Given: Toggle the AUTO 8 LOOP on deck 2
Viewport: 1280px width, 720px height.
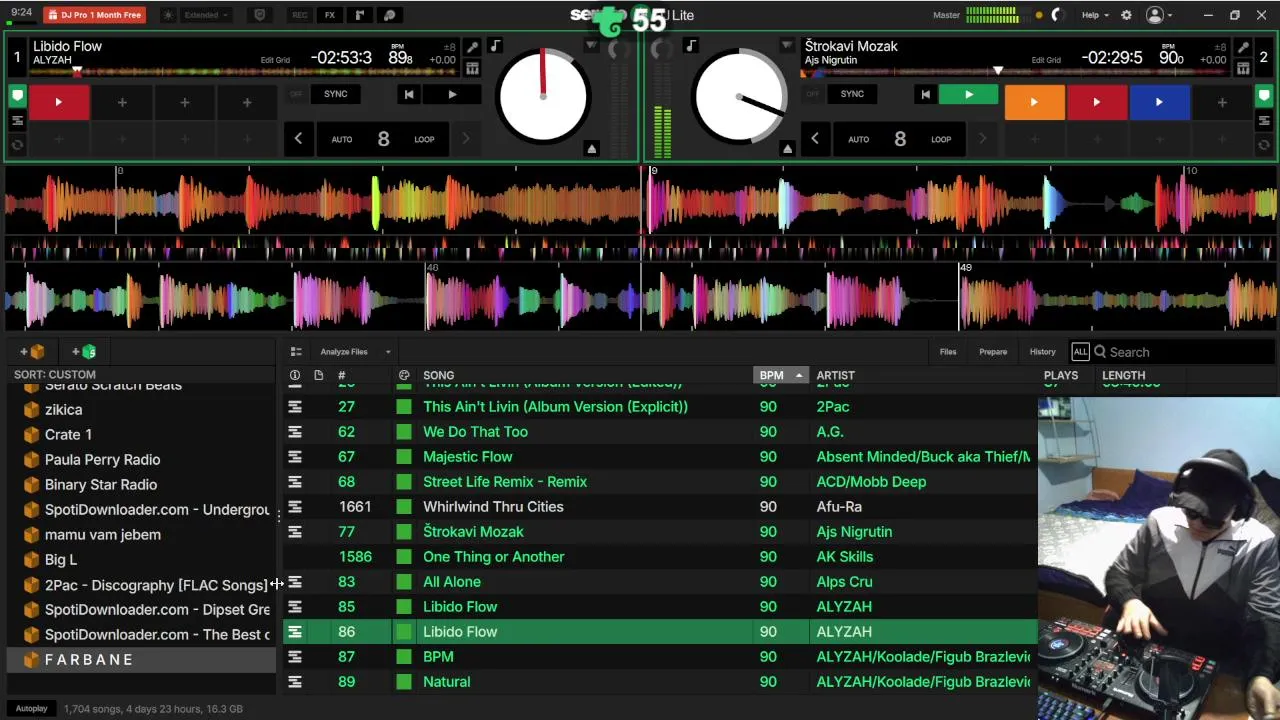Looking at the screenshot, I should (x=900, y=139).
